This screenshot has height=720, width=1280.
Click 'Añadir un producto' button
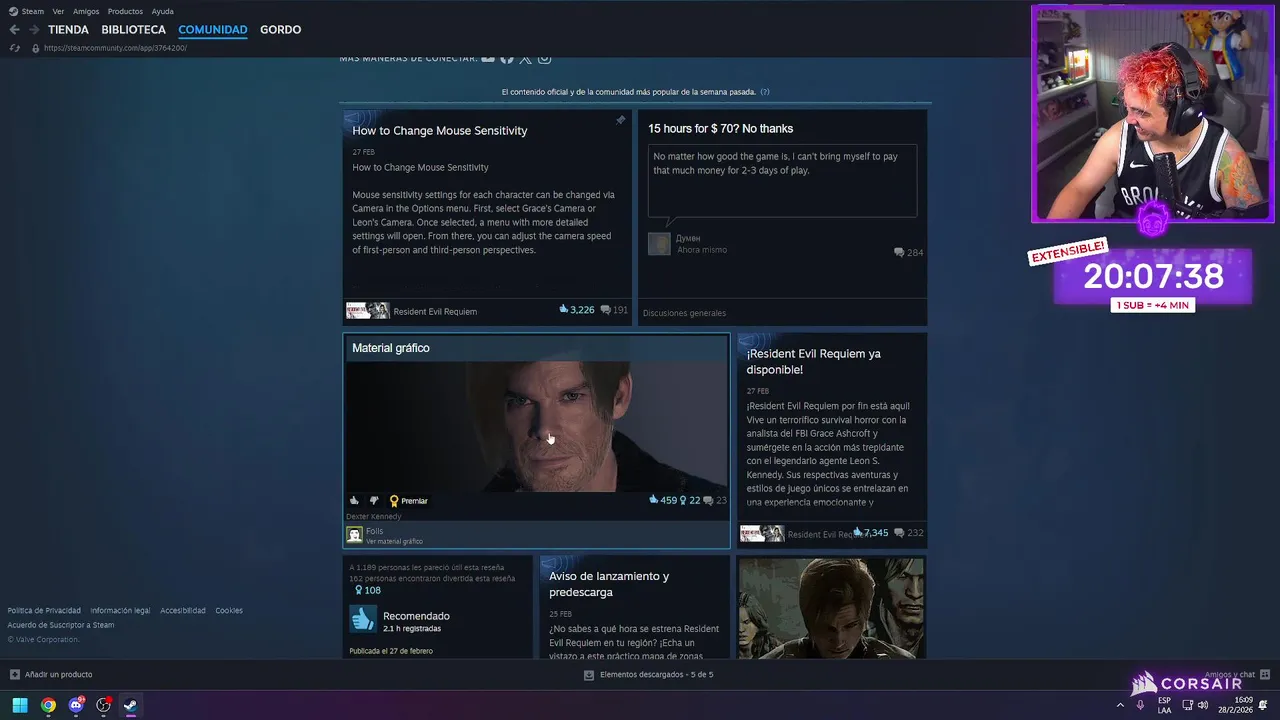pyautogui.click(x=51, y=674)
